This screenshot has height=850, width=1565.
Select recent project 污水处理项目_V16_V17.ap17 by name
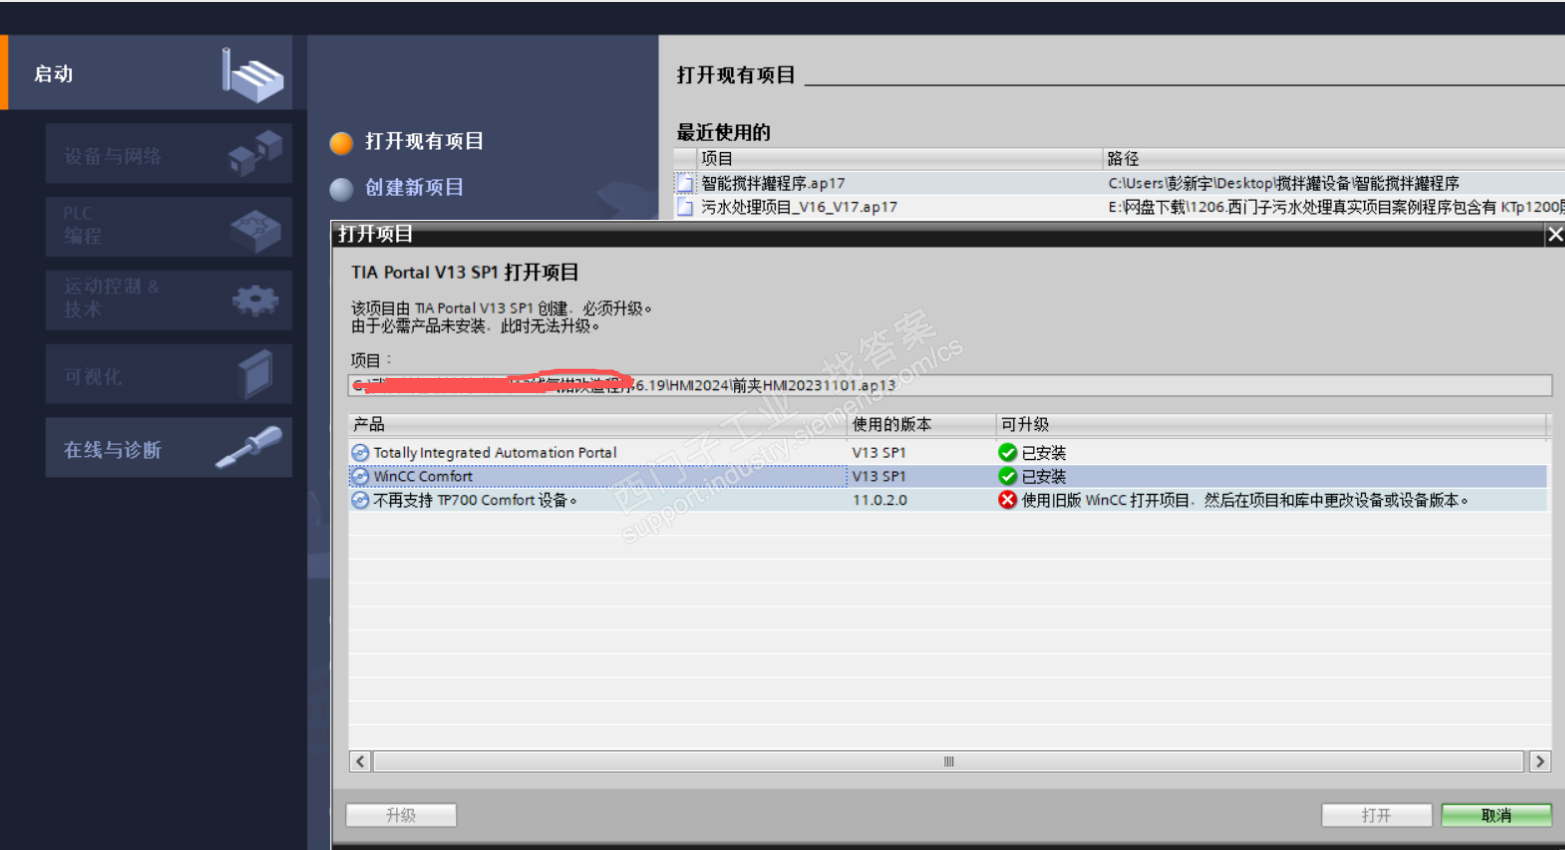pyautogui.click(x=799, y=207)
